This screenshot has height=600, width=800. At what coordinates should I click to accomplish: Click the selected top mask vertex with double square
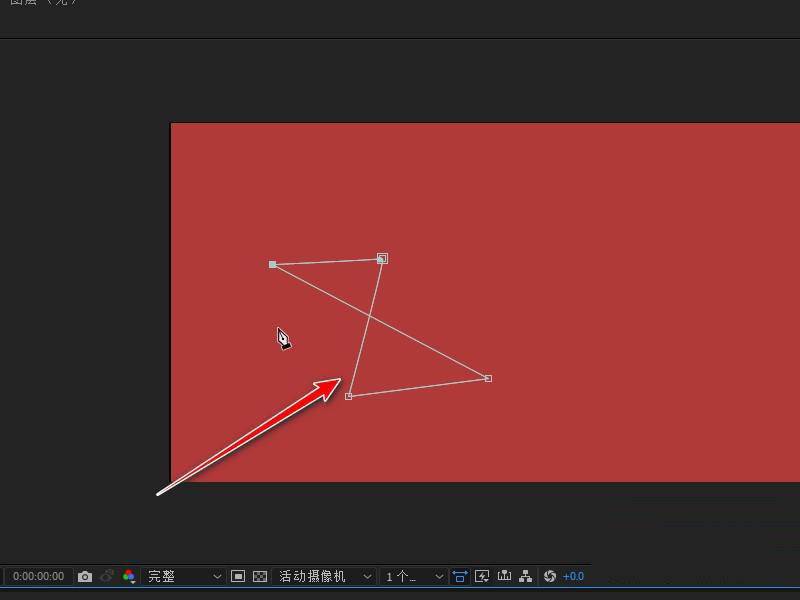click(x=382, y=259)
